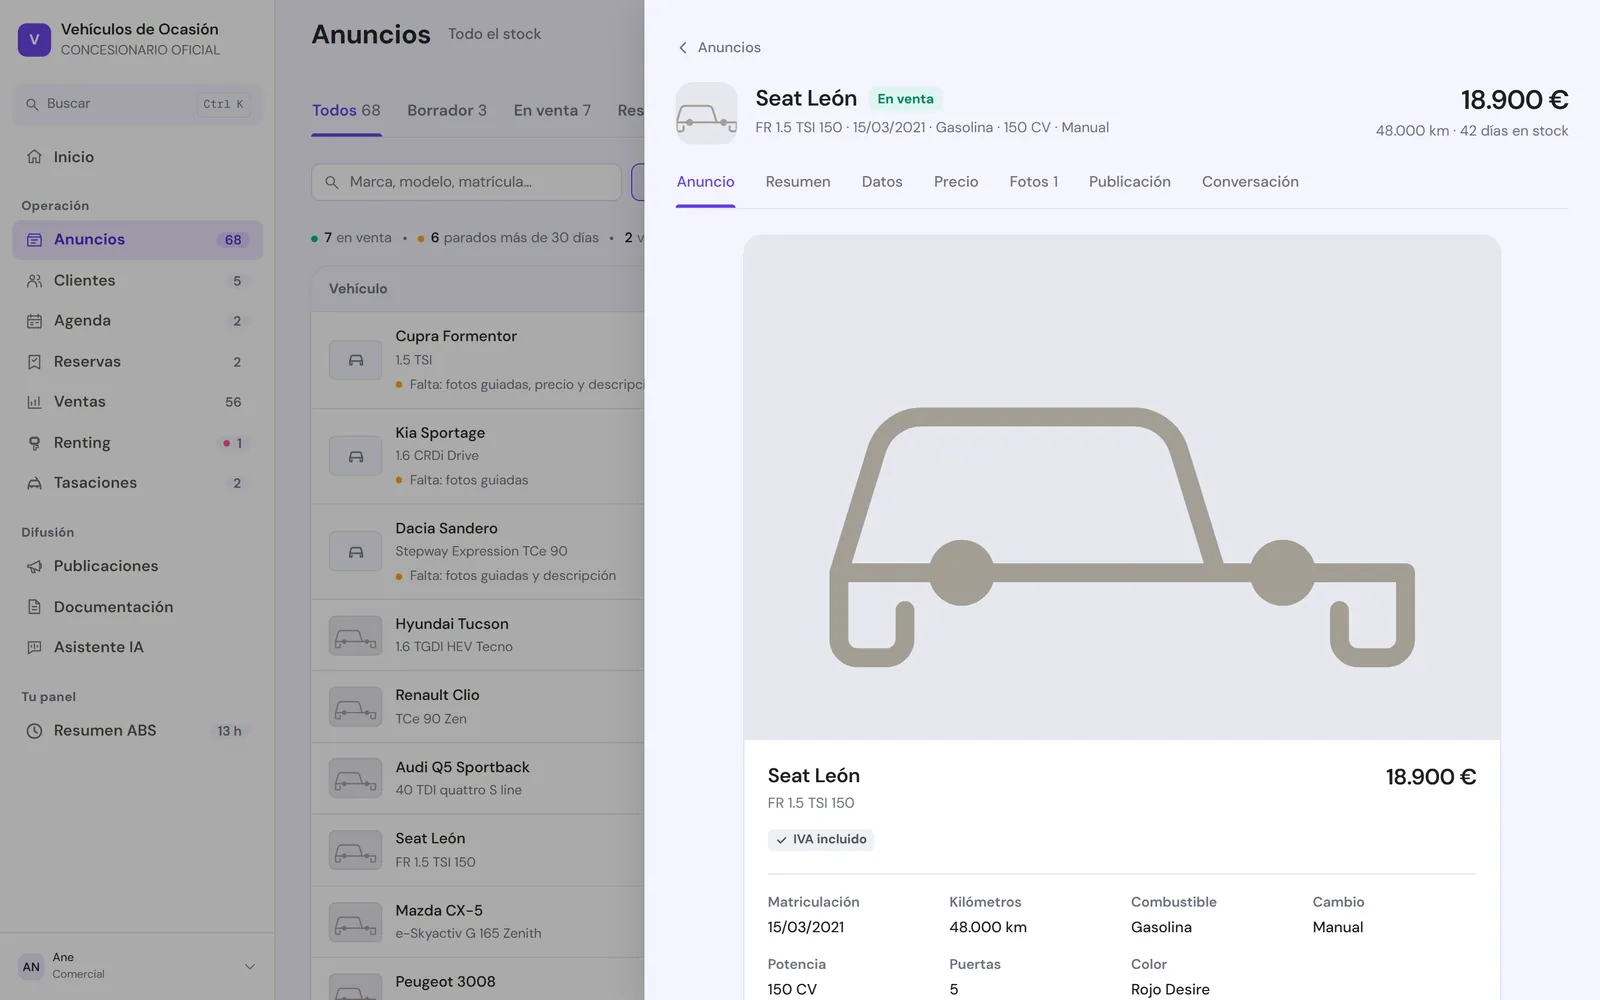Click the Cupra Formentor car placeholder icon
The image size is (1600, 1000).
click(356, 360)
